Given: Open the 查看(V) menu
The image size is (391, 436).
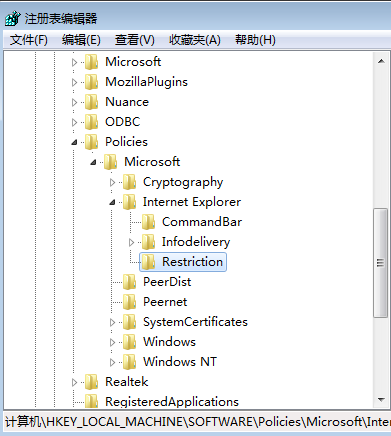Looking at the screenshot, I should click(135, 40).
